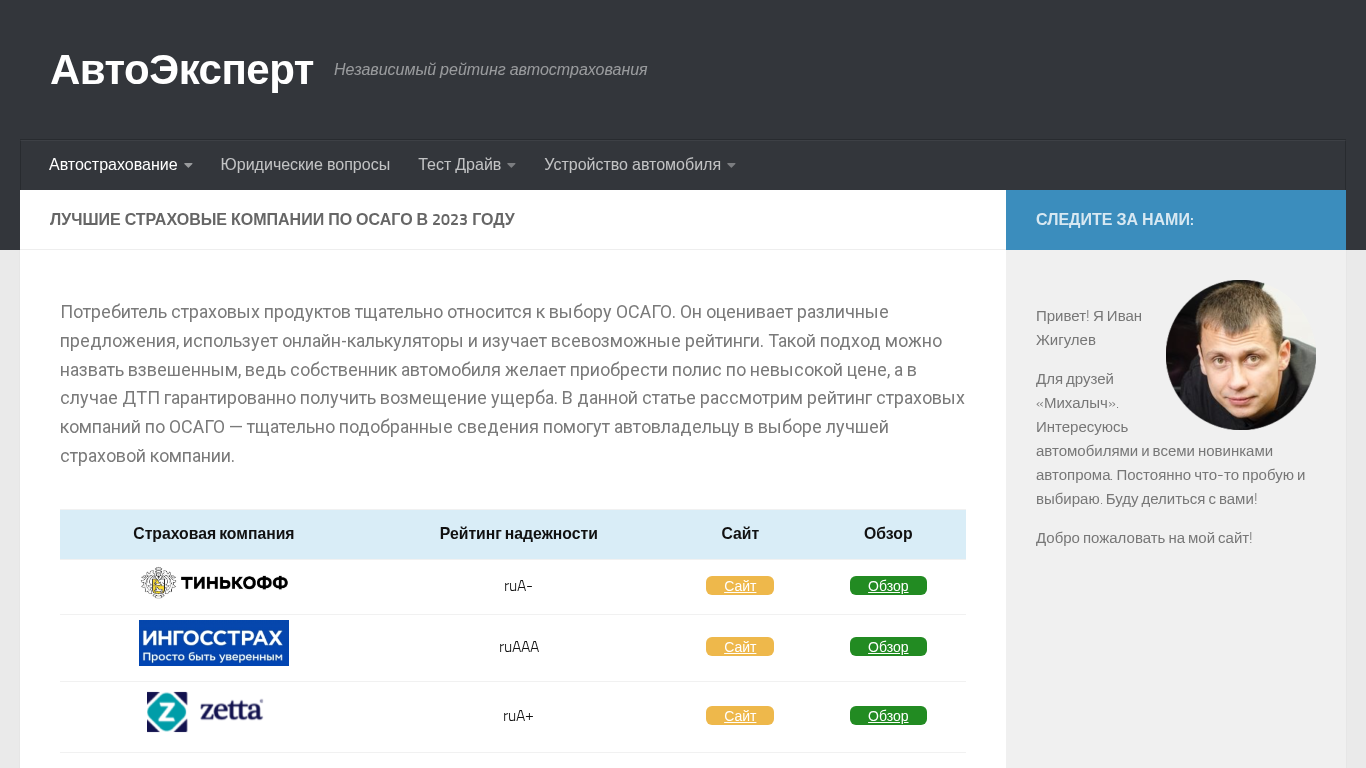The width and height of the screenshot is (1366, 768).
Task: Click the Тинькофф company logo
Action: pos(214,583)
